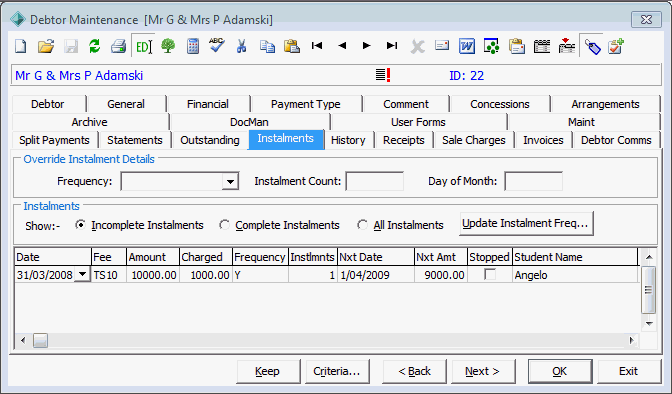Image resolution: width=672 pixels, height=394 pixels.
Task: Open the Word document icon
Action: point(467,46)
